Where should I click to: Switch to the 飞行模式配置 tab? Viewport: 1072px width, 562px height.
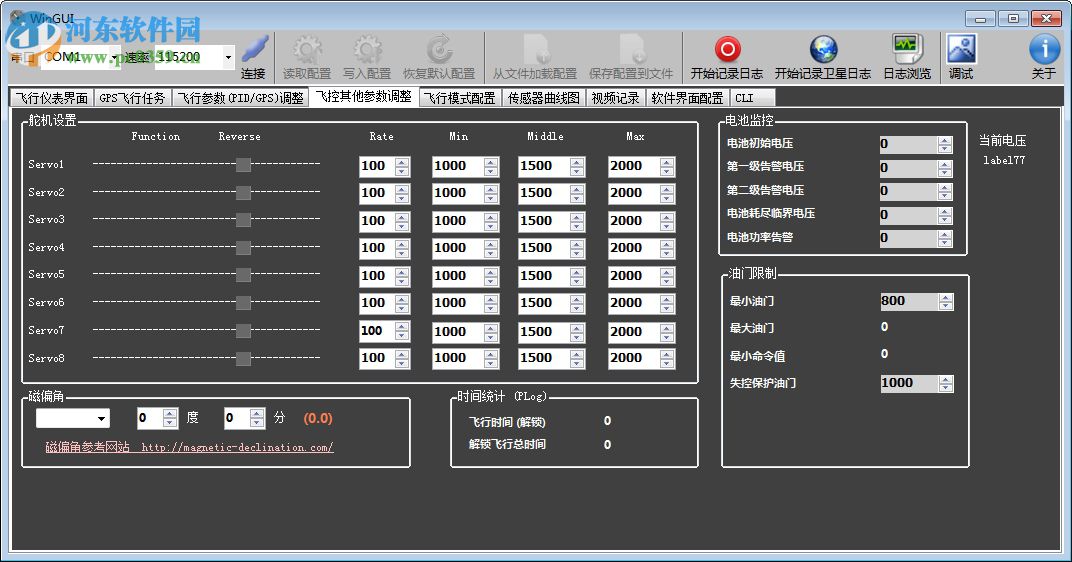[x=459, y=98]
